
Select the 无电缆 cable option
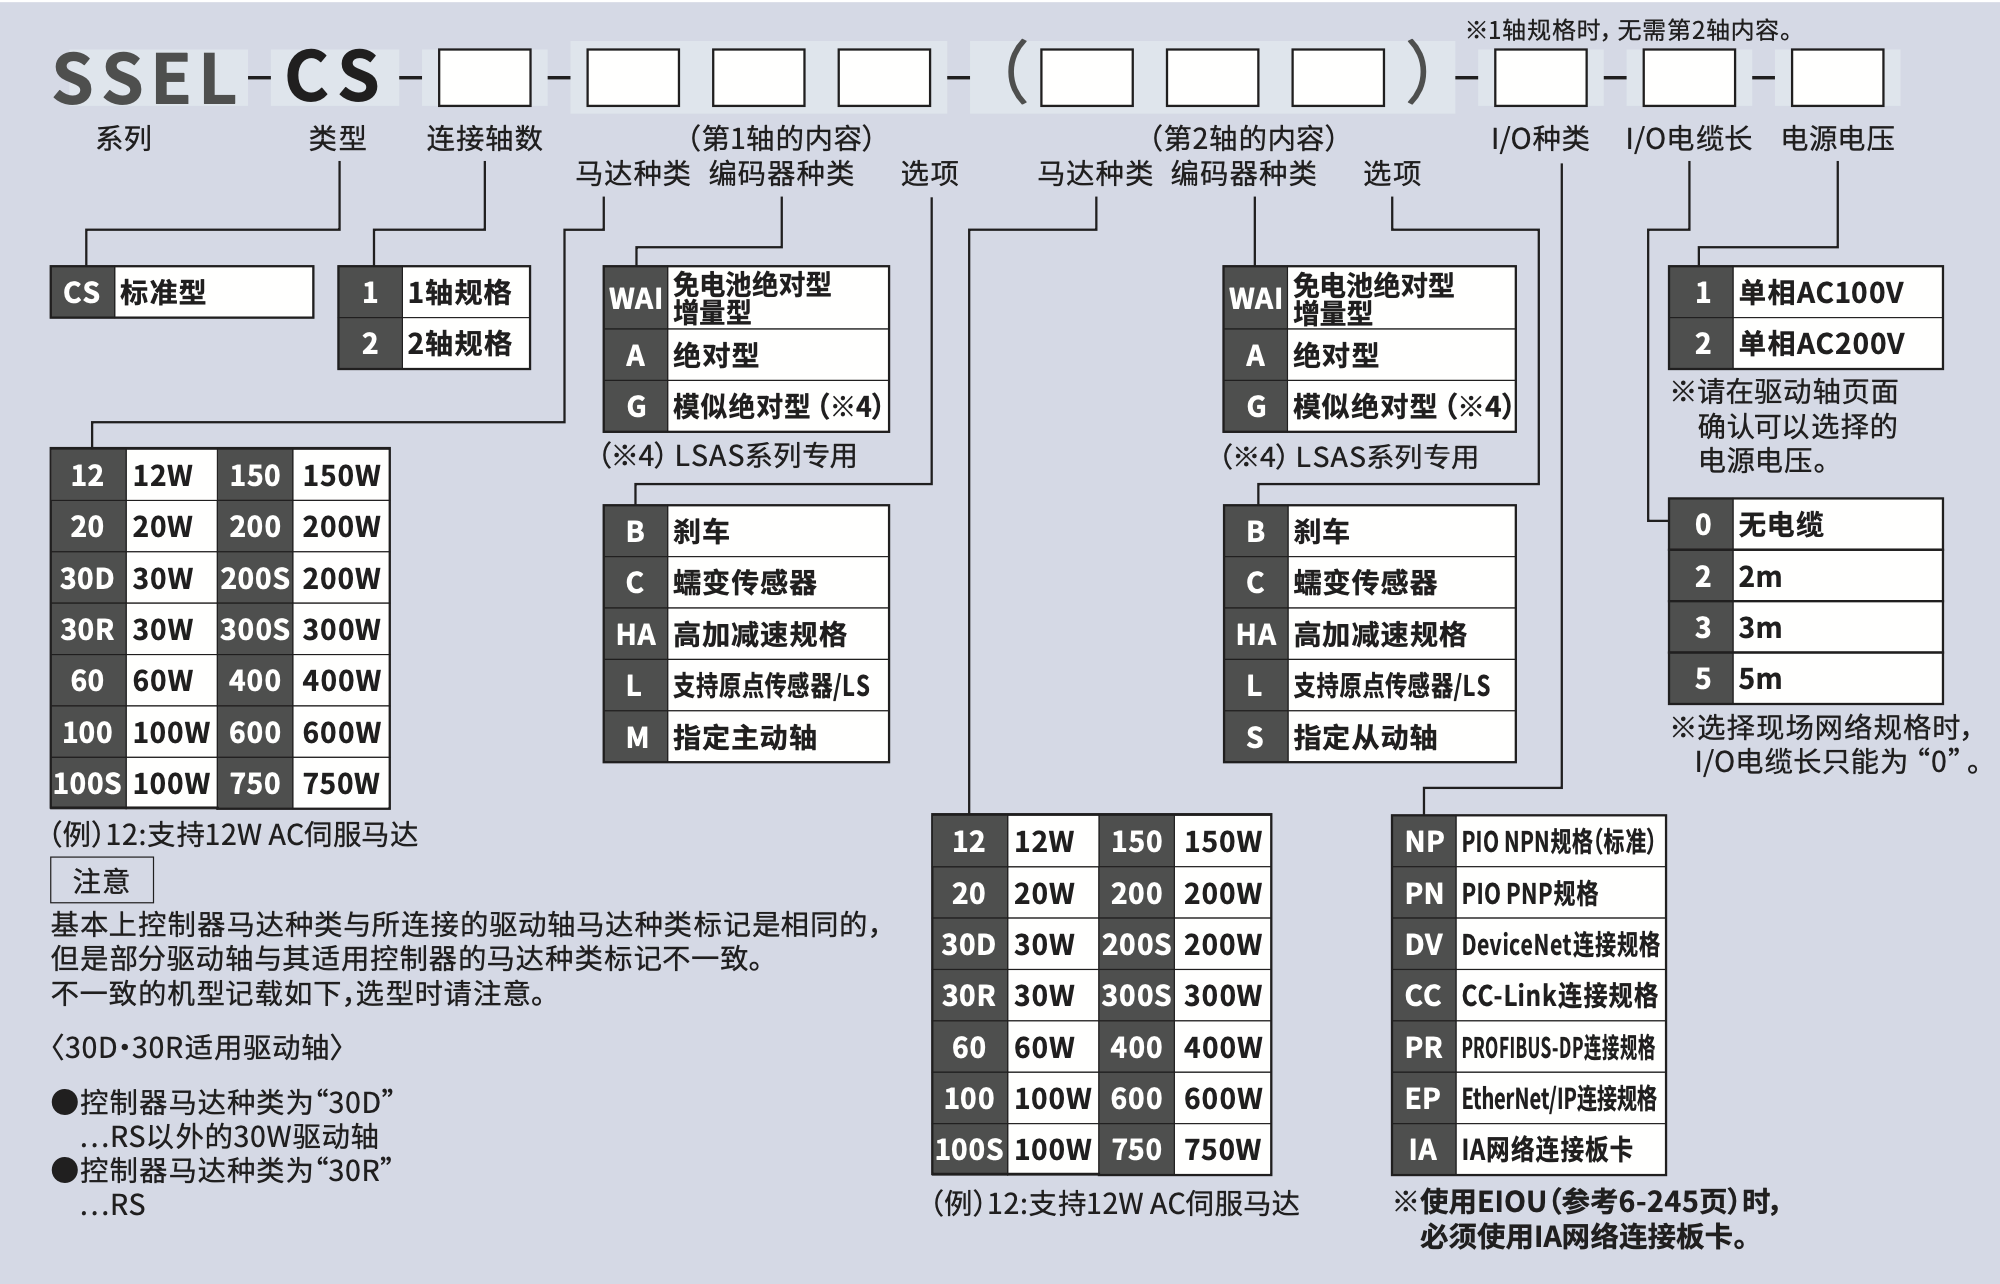(1806, 524)
